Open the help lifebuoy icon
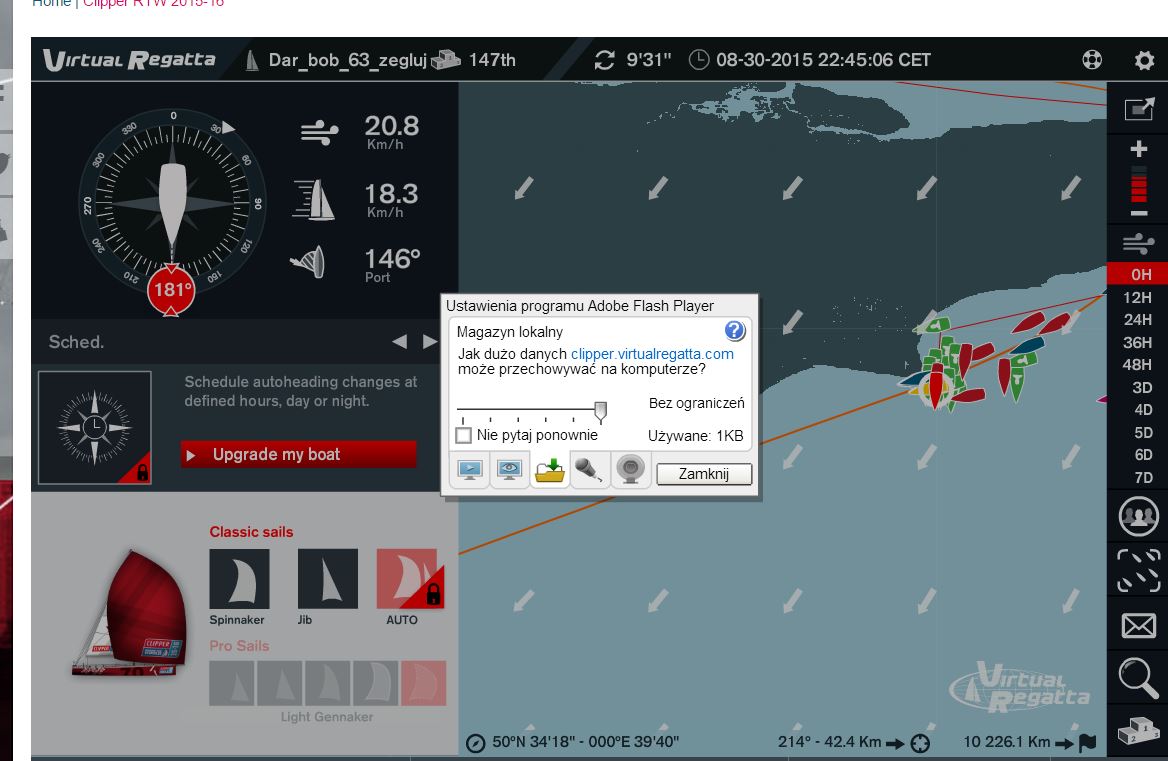This screenshot has height=761, width=1168. click(1091, 60)
